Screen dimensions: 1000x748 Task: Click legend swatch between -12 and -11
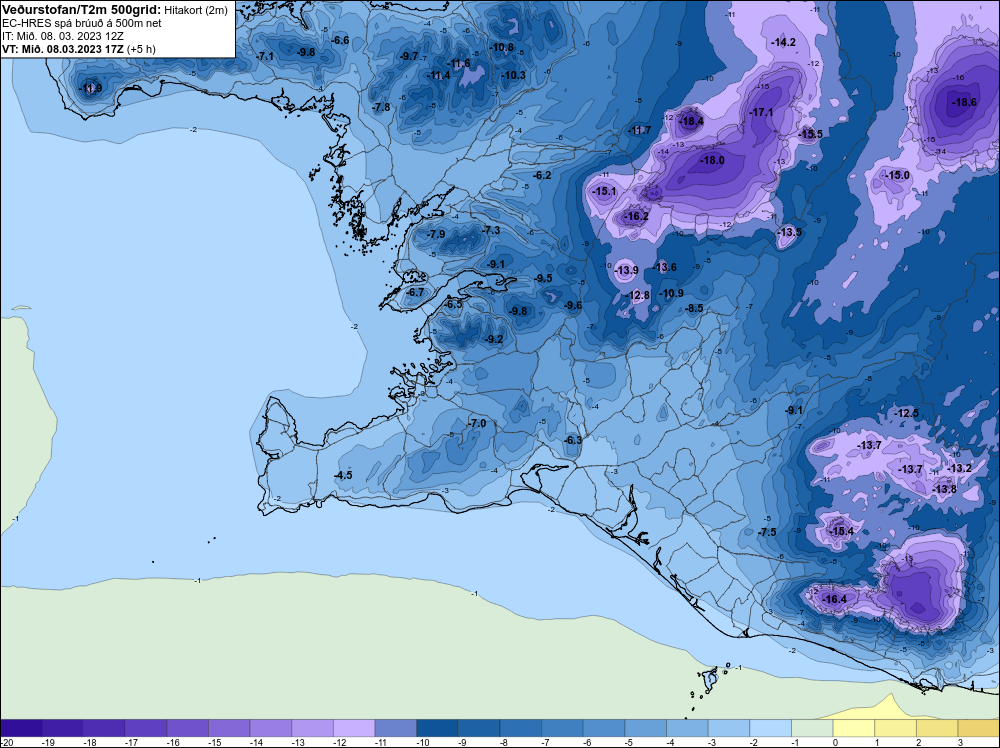[x=354, y=728]
